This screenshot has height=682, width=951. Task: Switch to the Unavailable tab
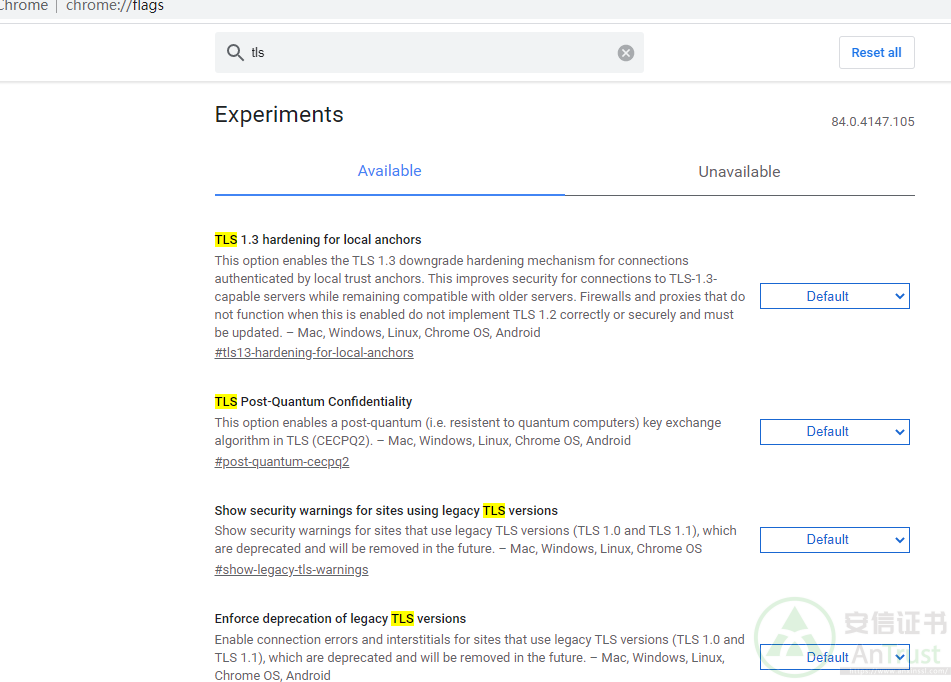pos(739,172)
